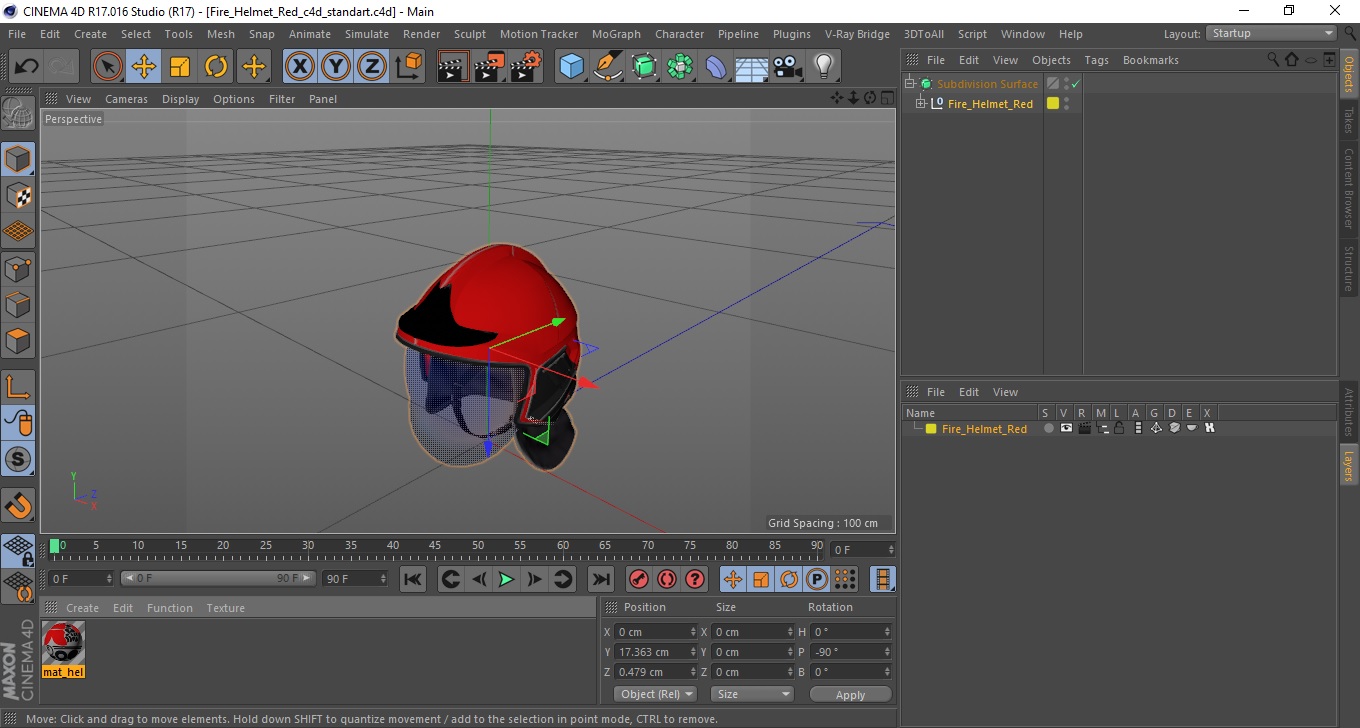Click the Make Editable icon
The height and width of the screenshot is (728, 1360).
[18, 113]
